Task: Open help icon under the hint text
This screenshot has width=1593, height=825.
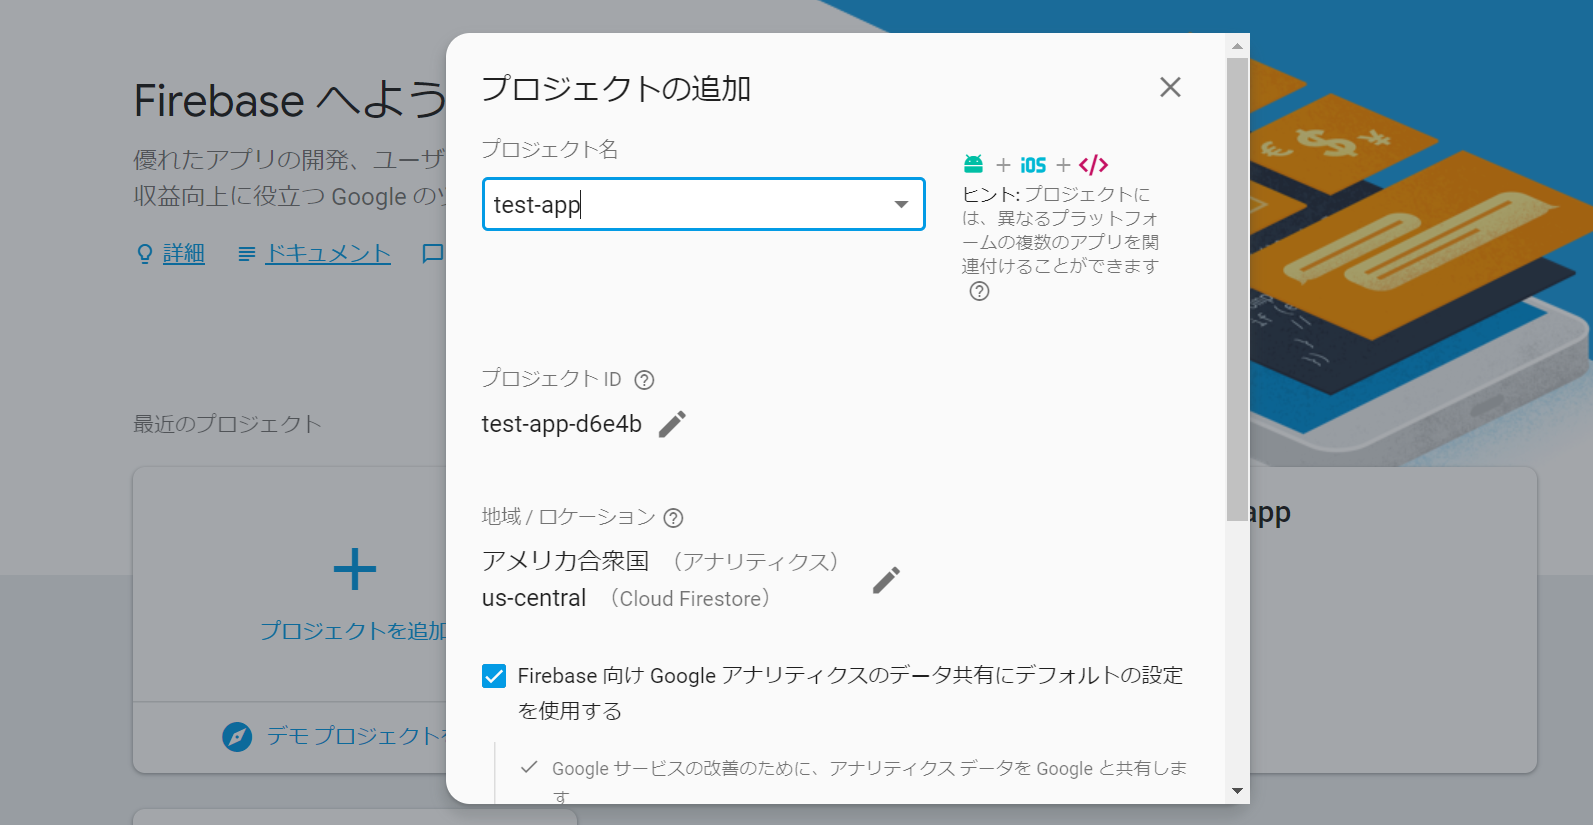Action: tap(980, 291)
